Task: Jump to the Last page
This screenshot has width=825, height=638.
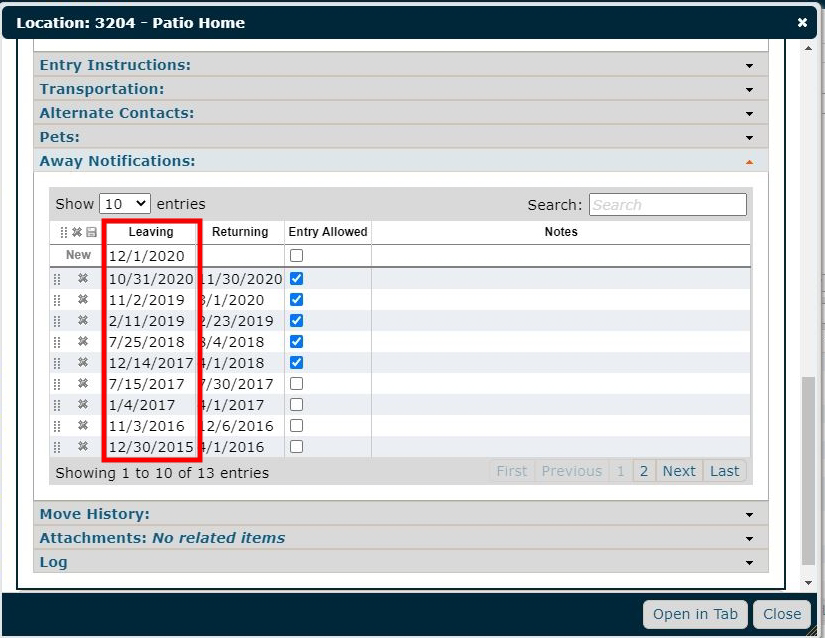Action: tap(725, 471)
